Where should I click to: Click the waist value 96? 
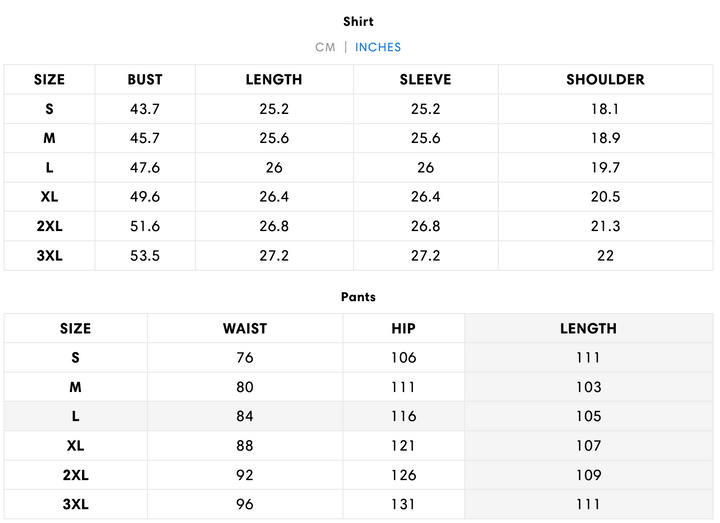pos(245,504)
